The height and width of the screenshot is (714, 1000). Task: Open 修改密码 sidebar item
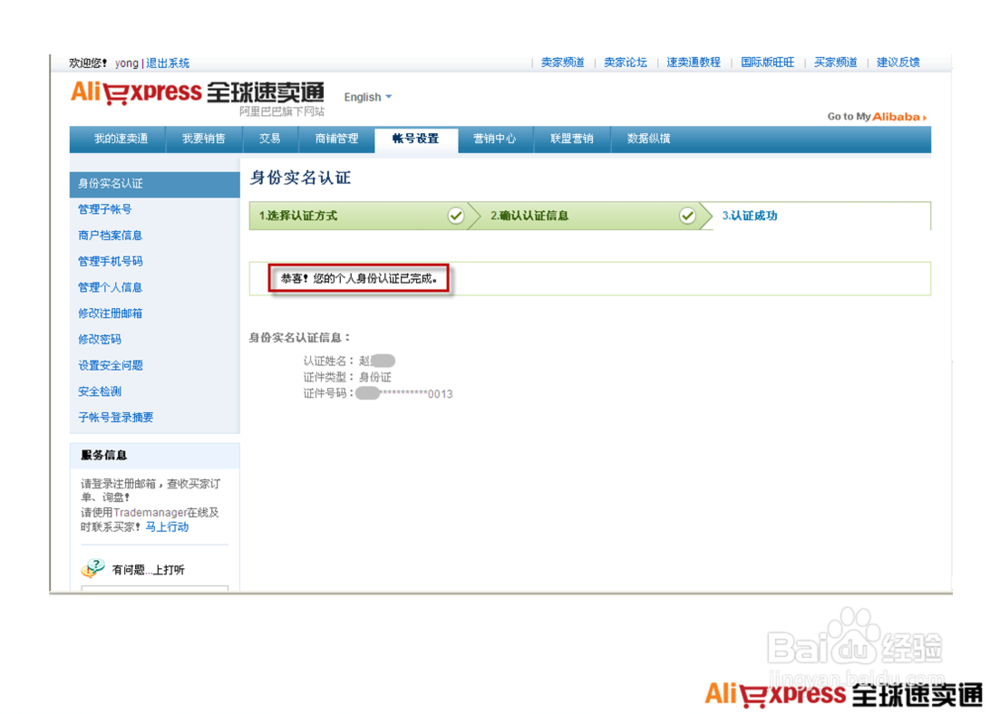pyautogui.click(x=99, y=339)
